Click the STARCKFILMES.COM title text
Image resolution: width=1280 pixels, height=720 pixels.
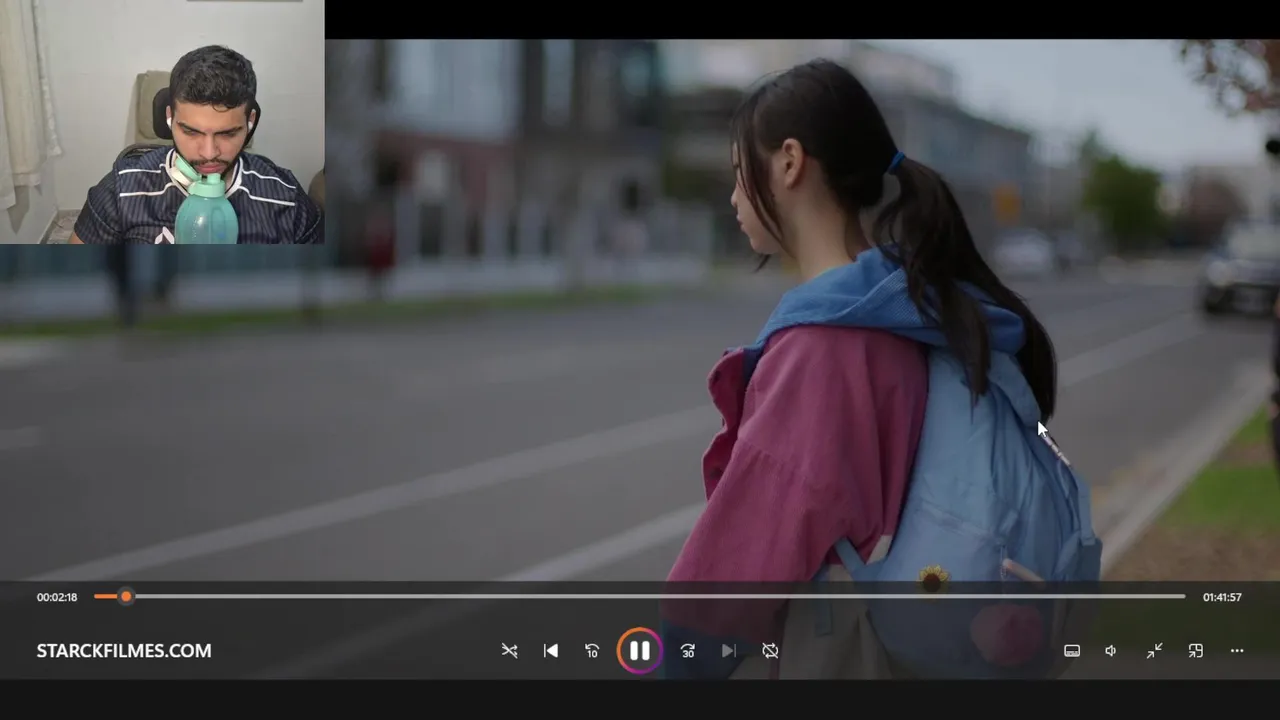[x=124, y=651]
